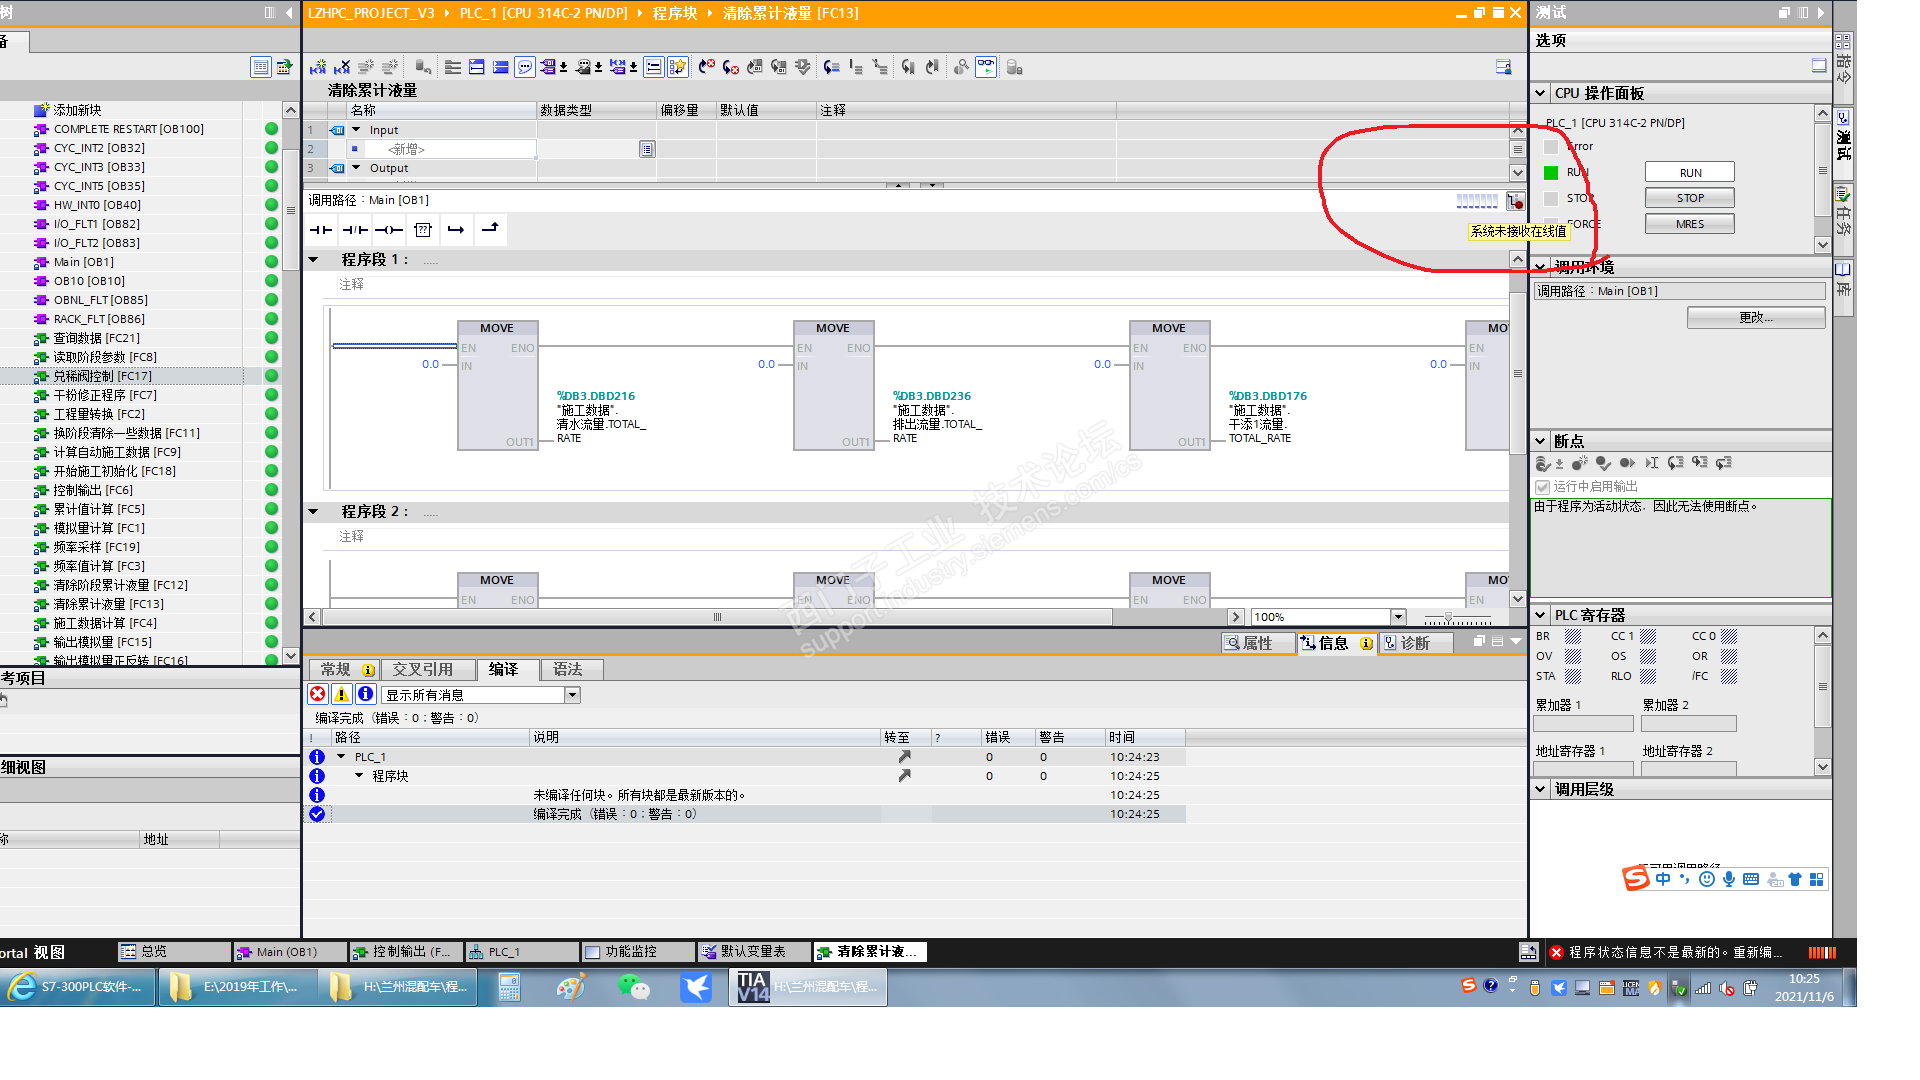Insert a normally closed contact
The image size is (1920, 1080).
click(x=355, y=230)
